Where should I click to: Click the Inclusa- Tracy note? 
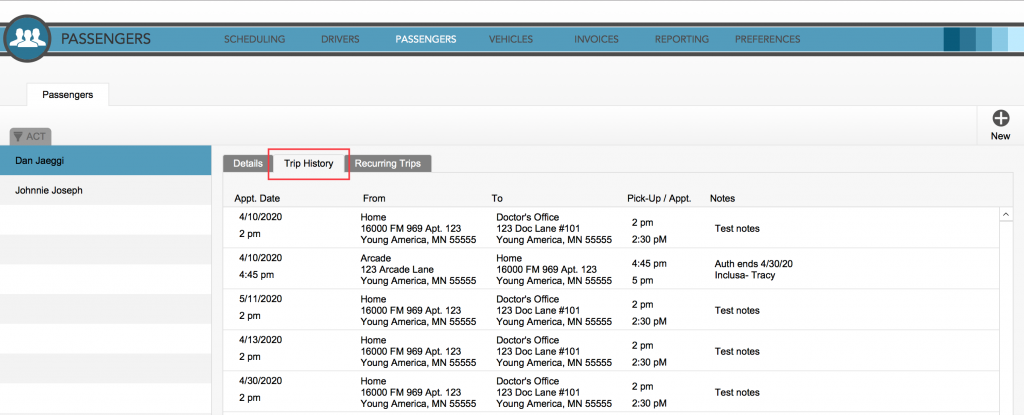tap(744, 275)
